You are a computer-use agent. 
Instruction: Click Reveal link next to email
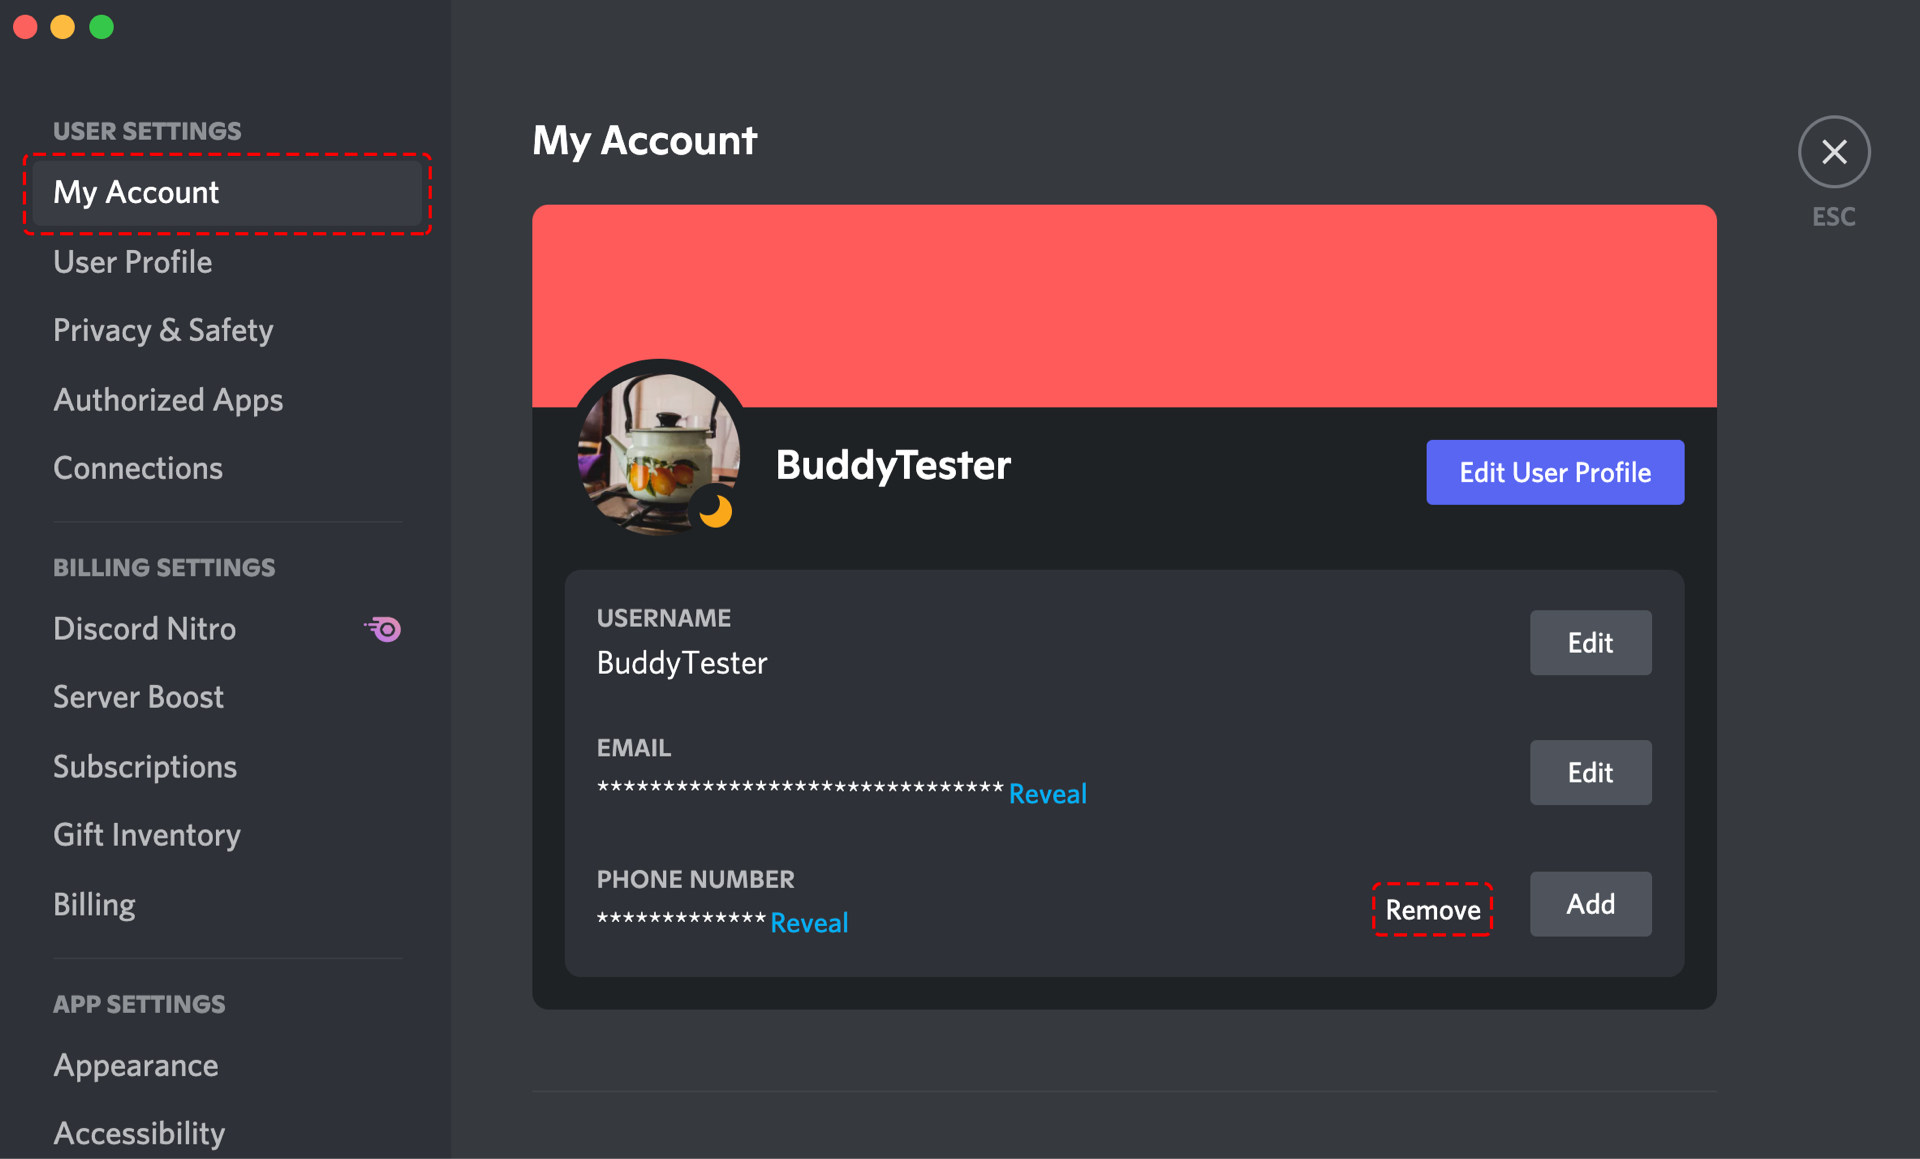tap(1049, 791)
